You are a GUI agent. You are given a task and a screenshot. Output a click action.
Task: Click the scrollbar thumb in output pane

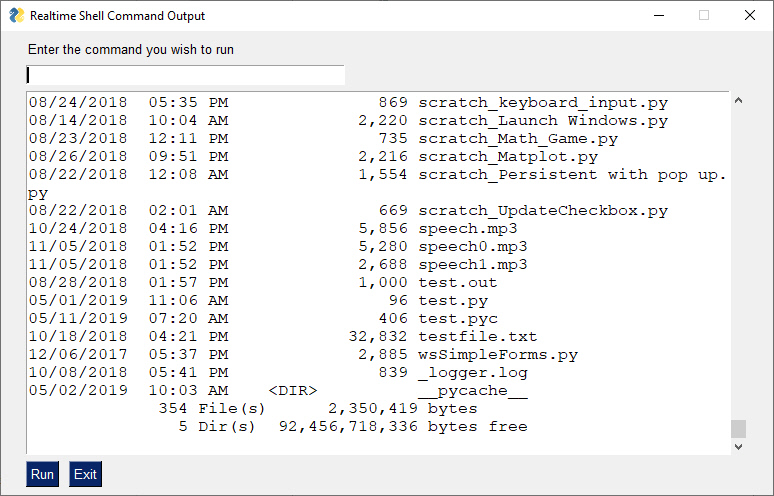click(738, 428)
